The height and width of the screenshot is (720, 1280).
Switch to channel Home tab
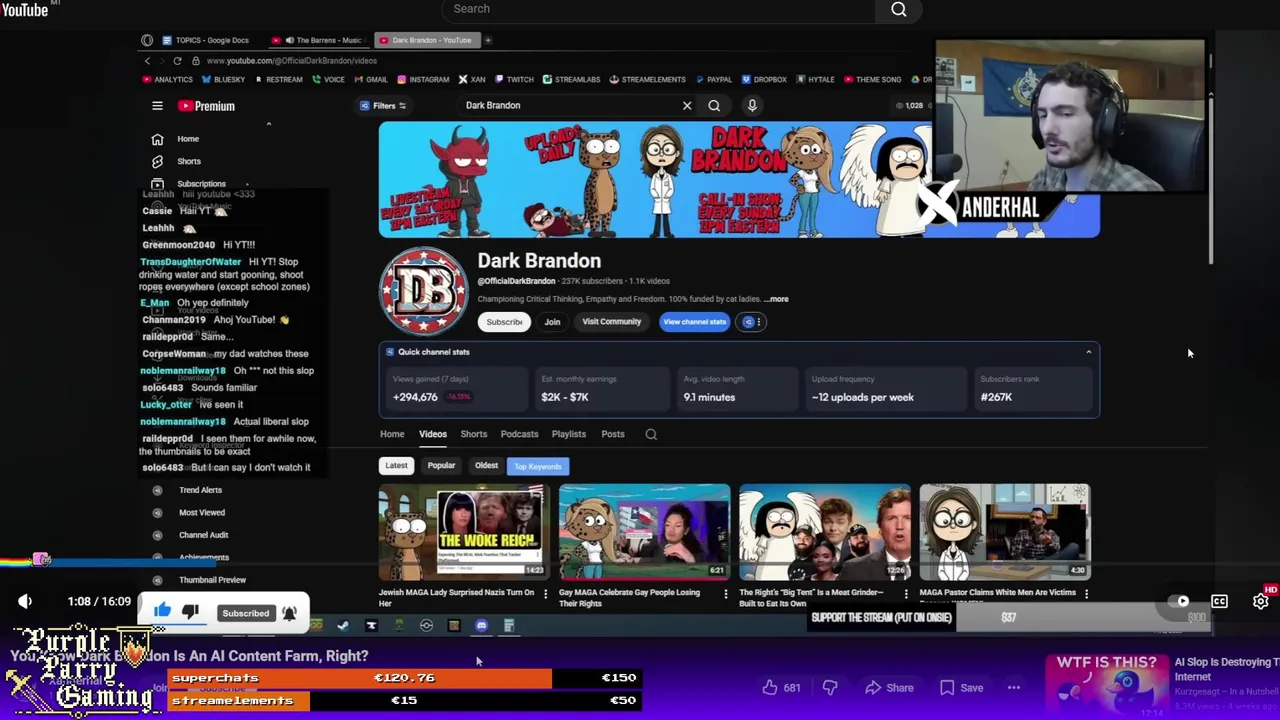tap(392, 434)
